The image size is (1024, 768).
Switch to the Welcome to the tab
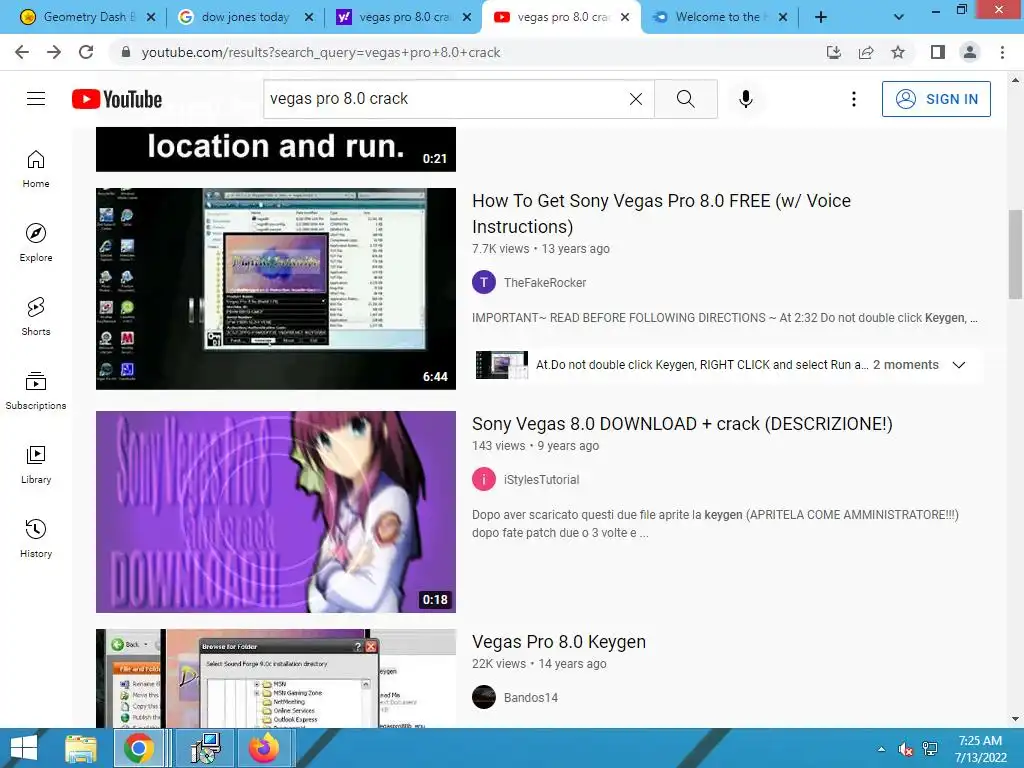[719, 17]
